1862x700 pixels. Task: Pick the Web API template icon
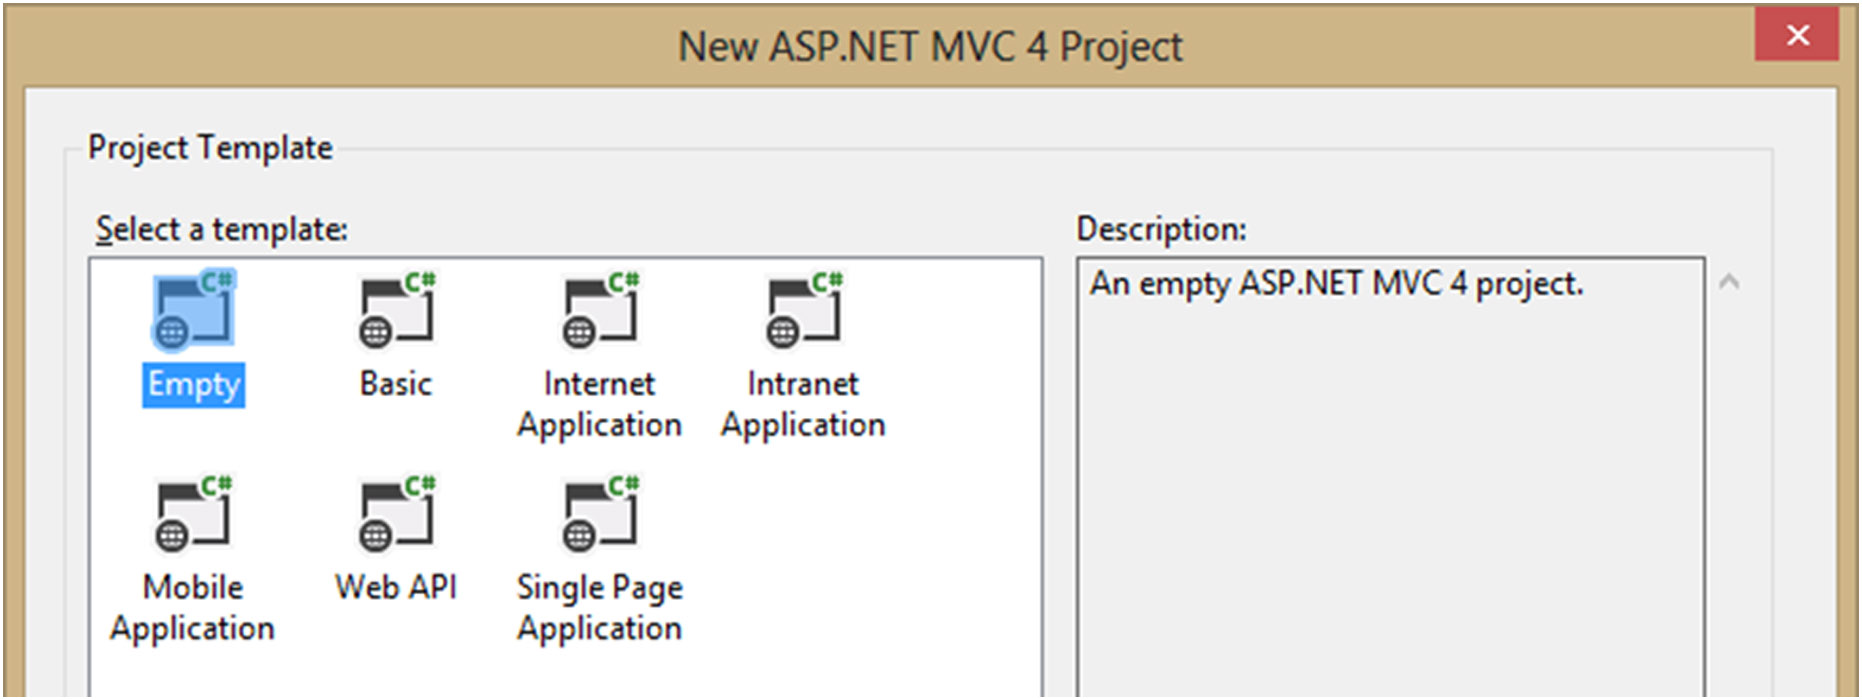pyautogui.click(x=397, y=515)
